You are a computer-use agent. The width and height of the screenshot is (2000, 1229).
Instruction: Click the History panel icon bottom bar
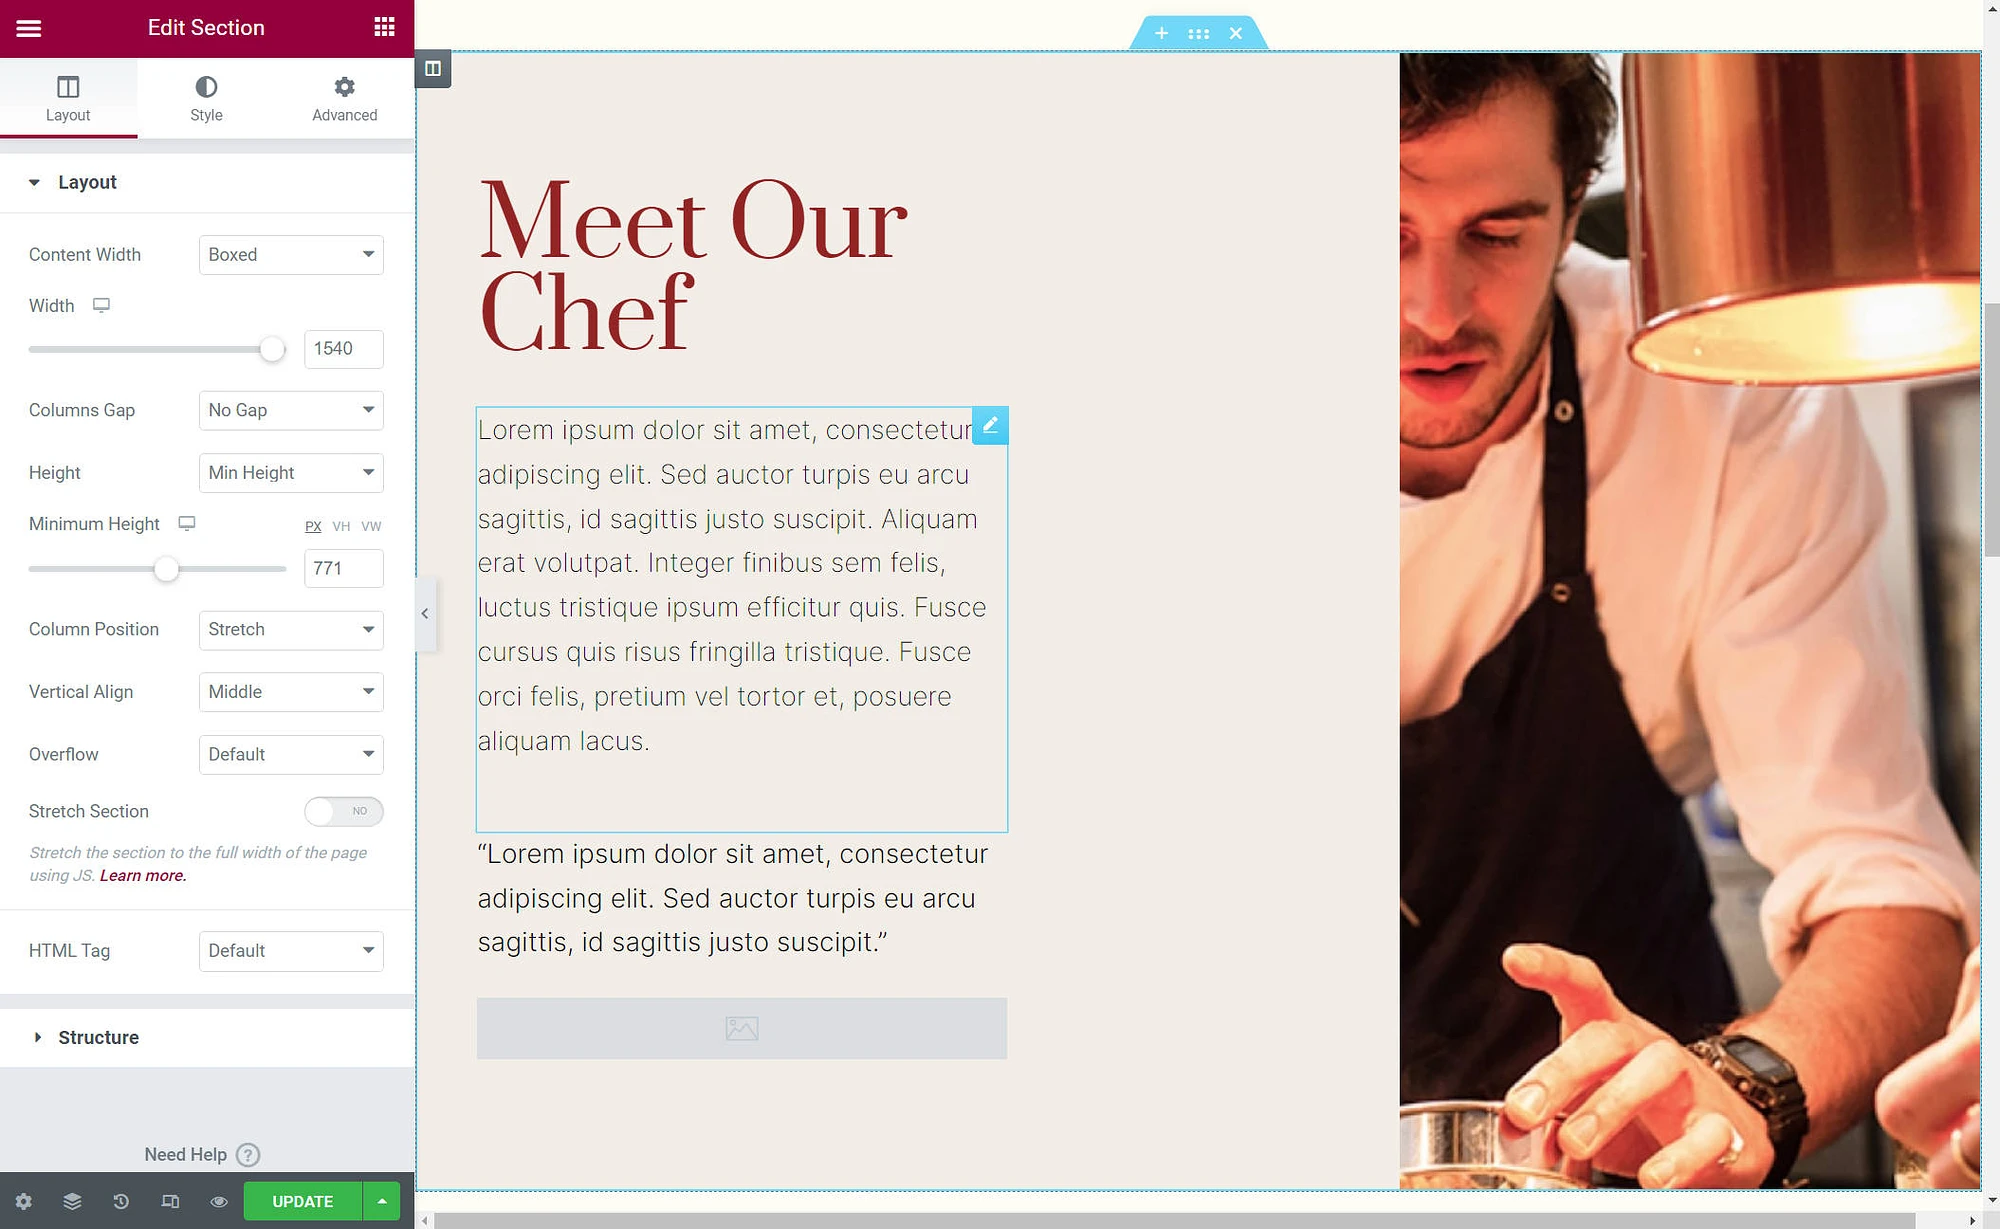[x=121, y=1200]
